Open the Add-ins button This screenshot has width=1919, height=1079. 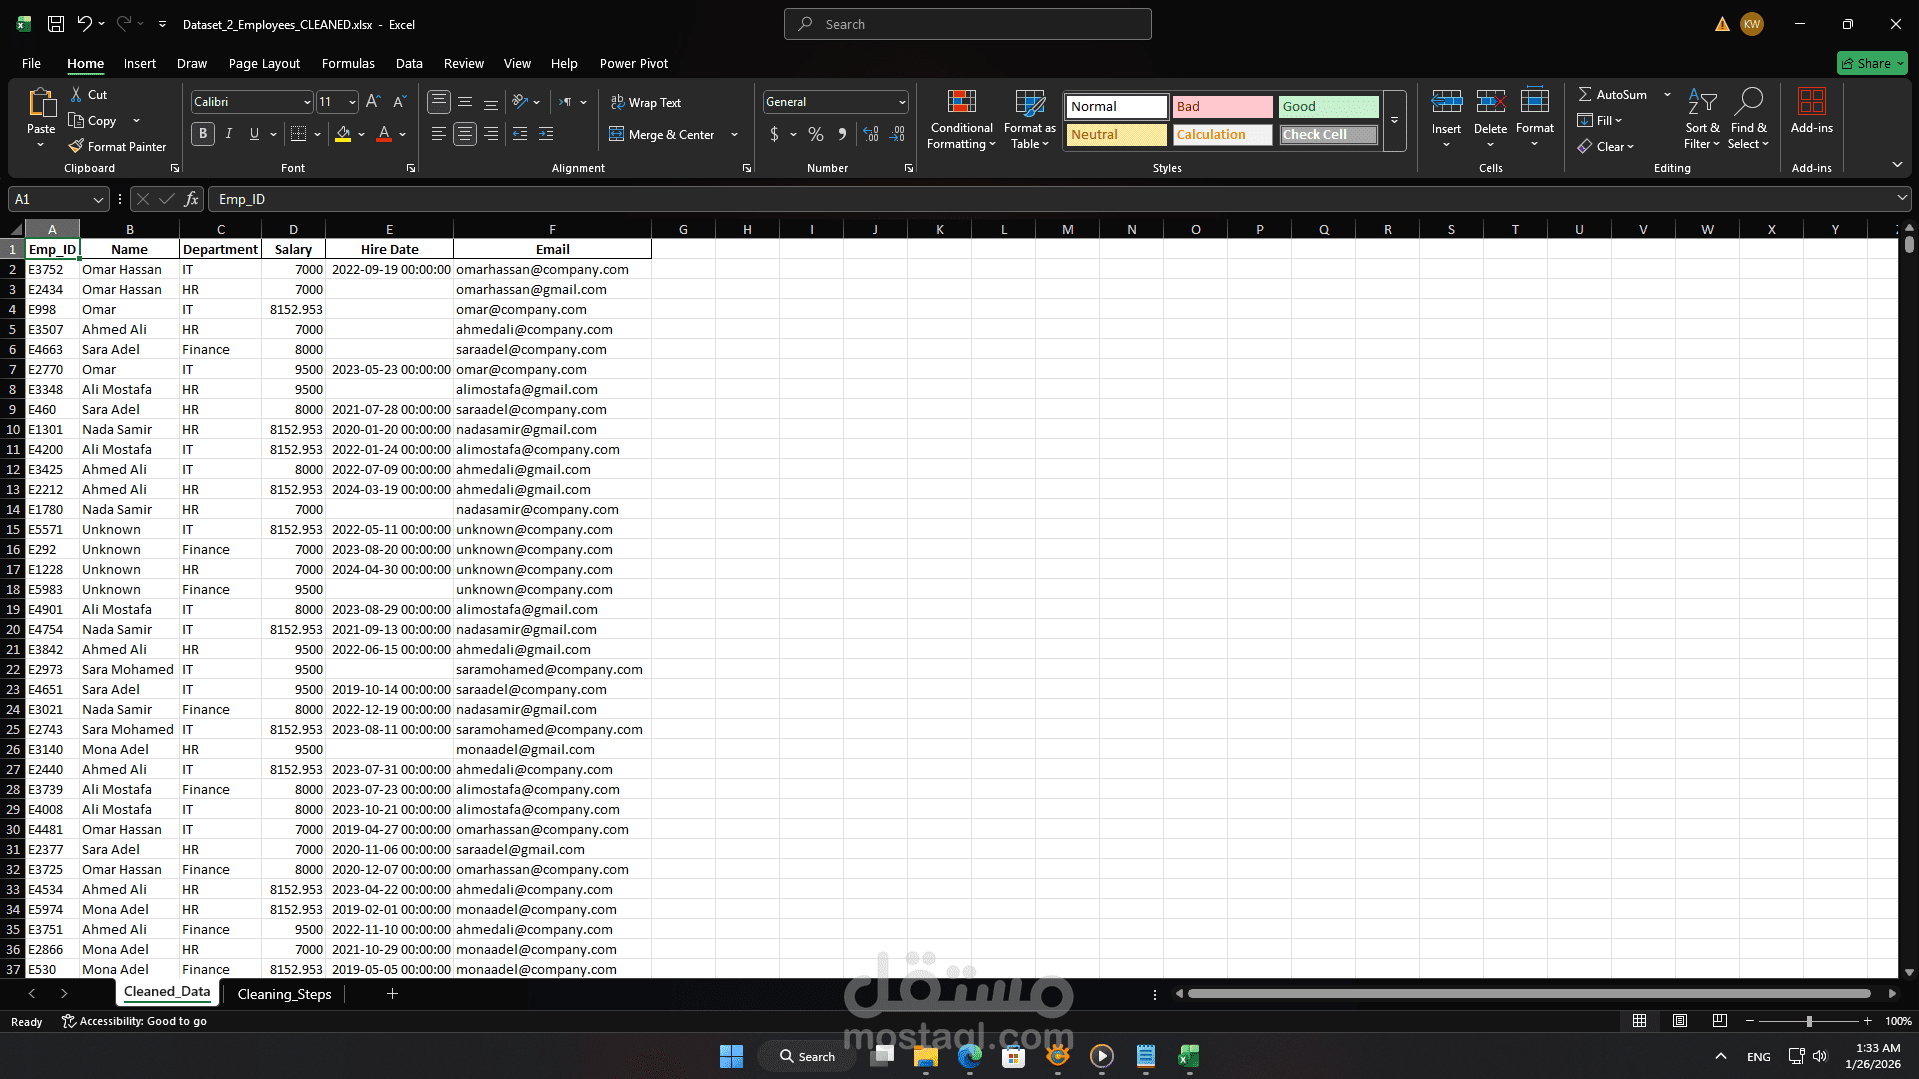(x=1811, y=111)
